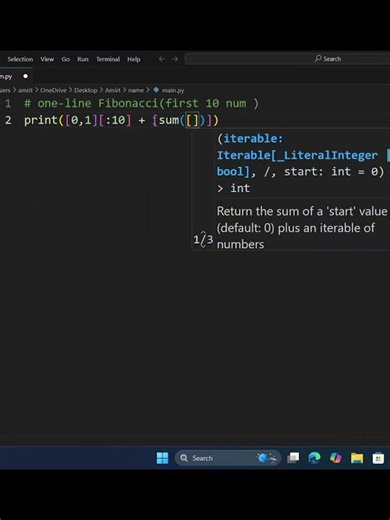The image size is (390, 520).
Task: Click 'Iterable[_LiteralInteger' in signature help
Action: (297, 155)
